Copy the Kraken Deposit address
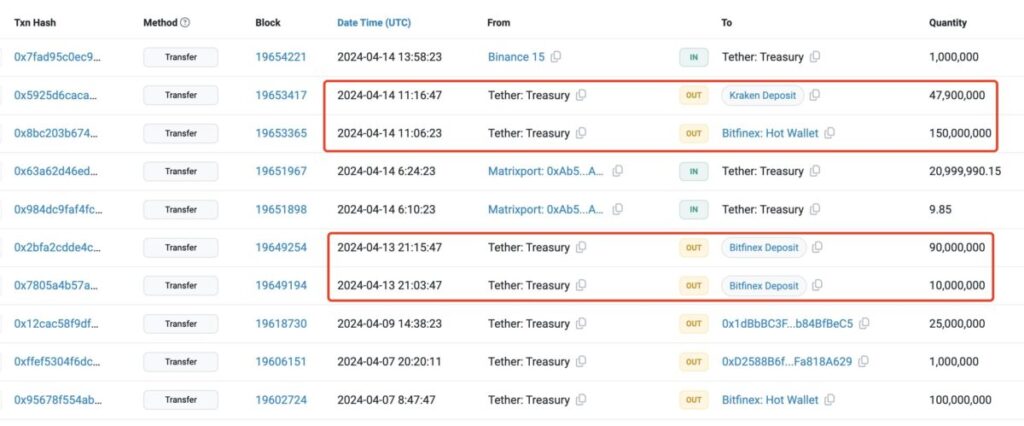The height and width of the screenshot is (426, 1024). point(814,95)
